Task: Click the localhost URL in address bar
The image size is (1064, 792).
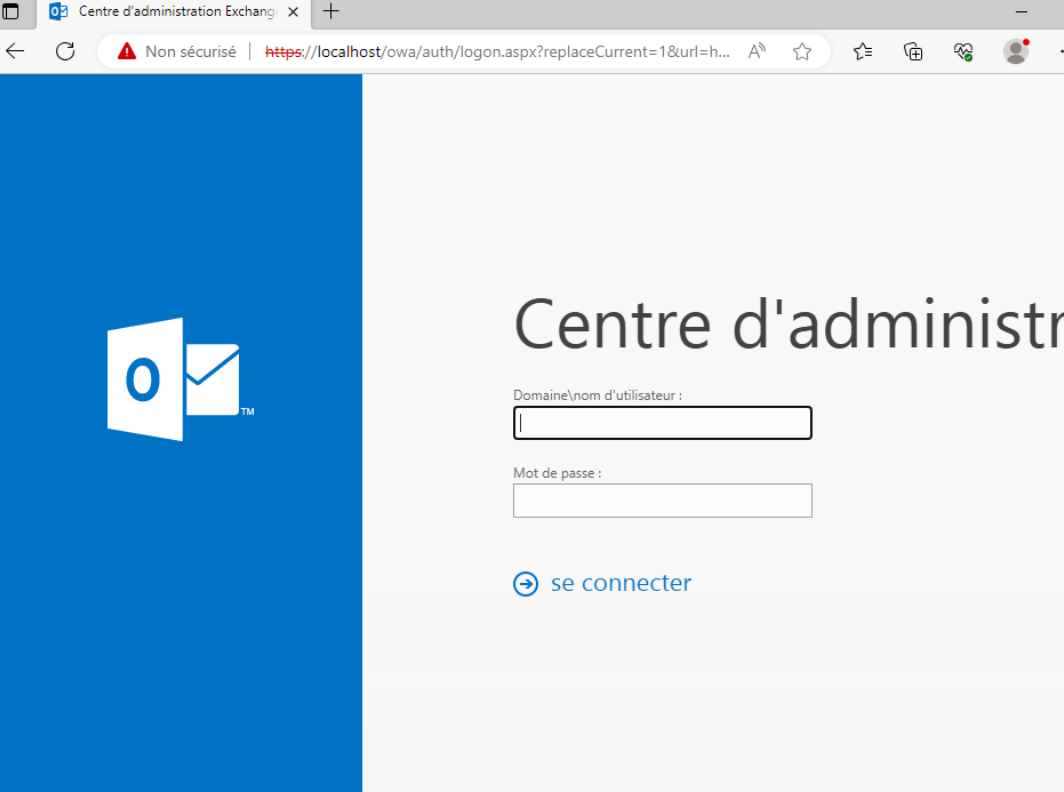Action: [497, 52]
